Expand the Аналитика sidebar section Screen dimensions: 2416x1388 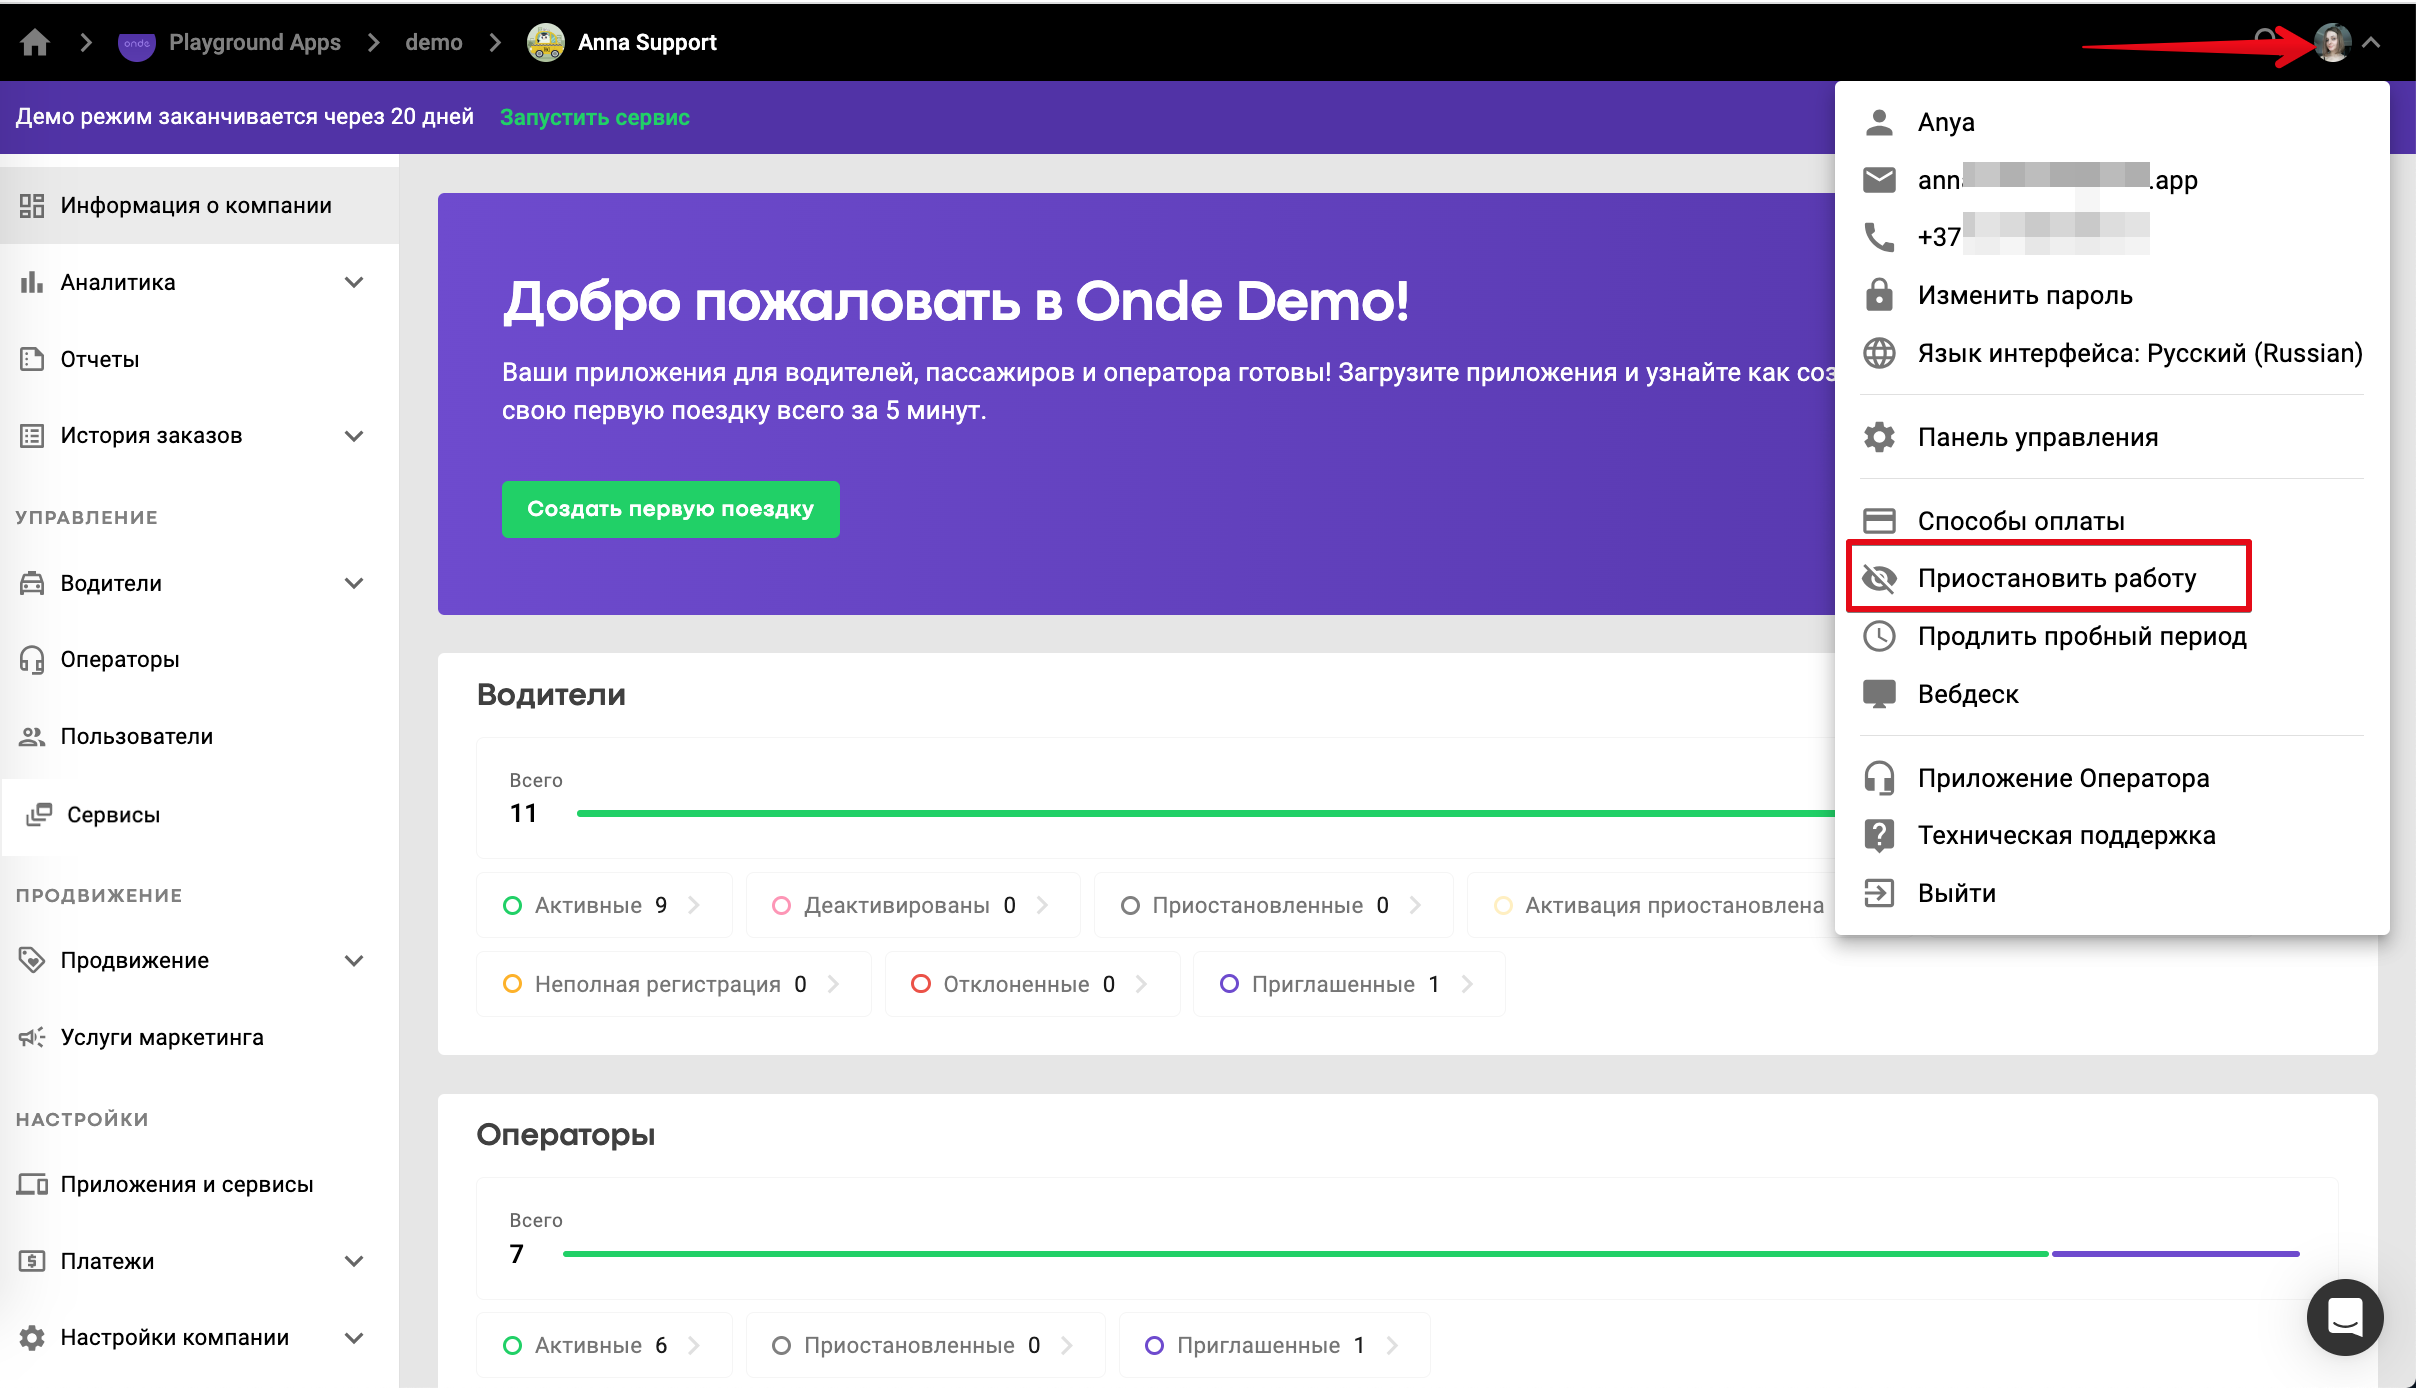point(353,282)
